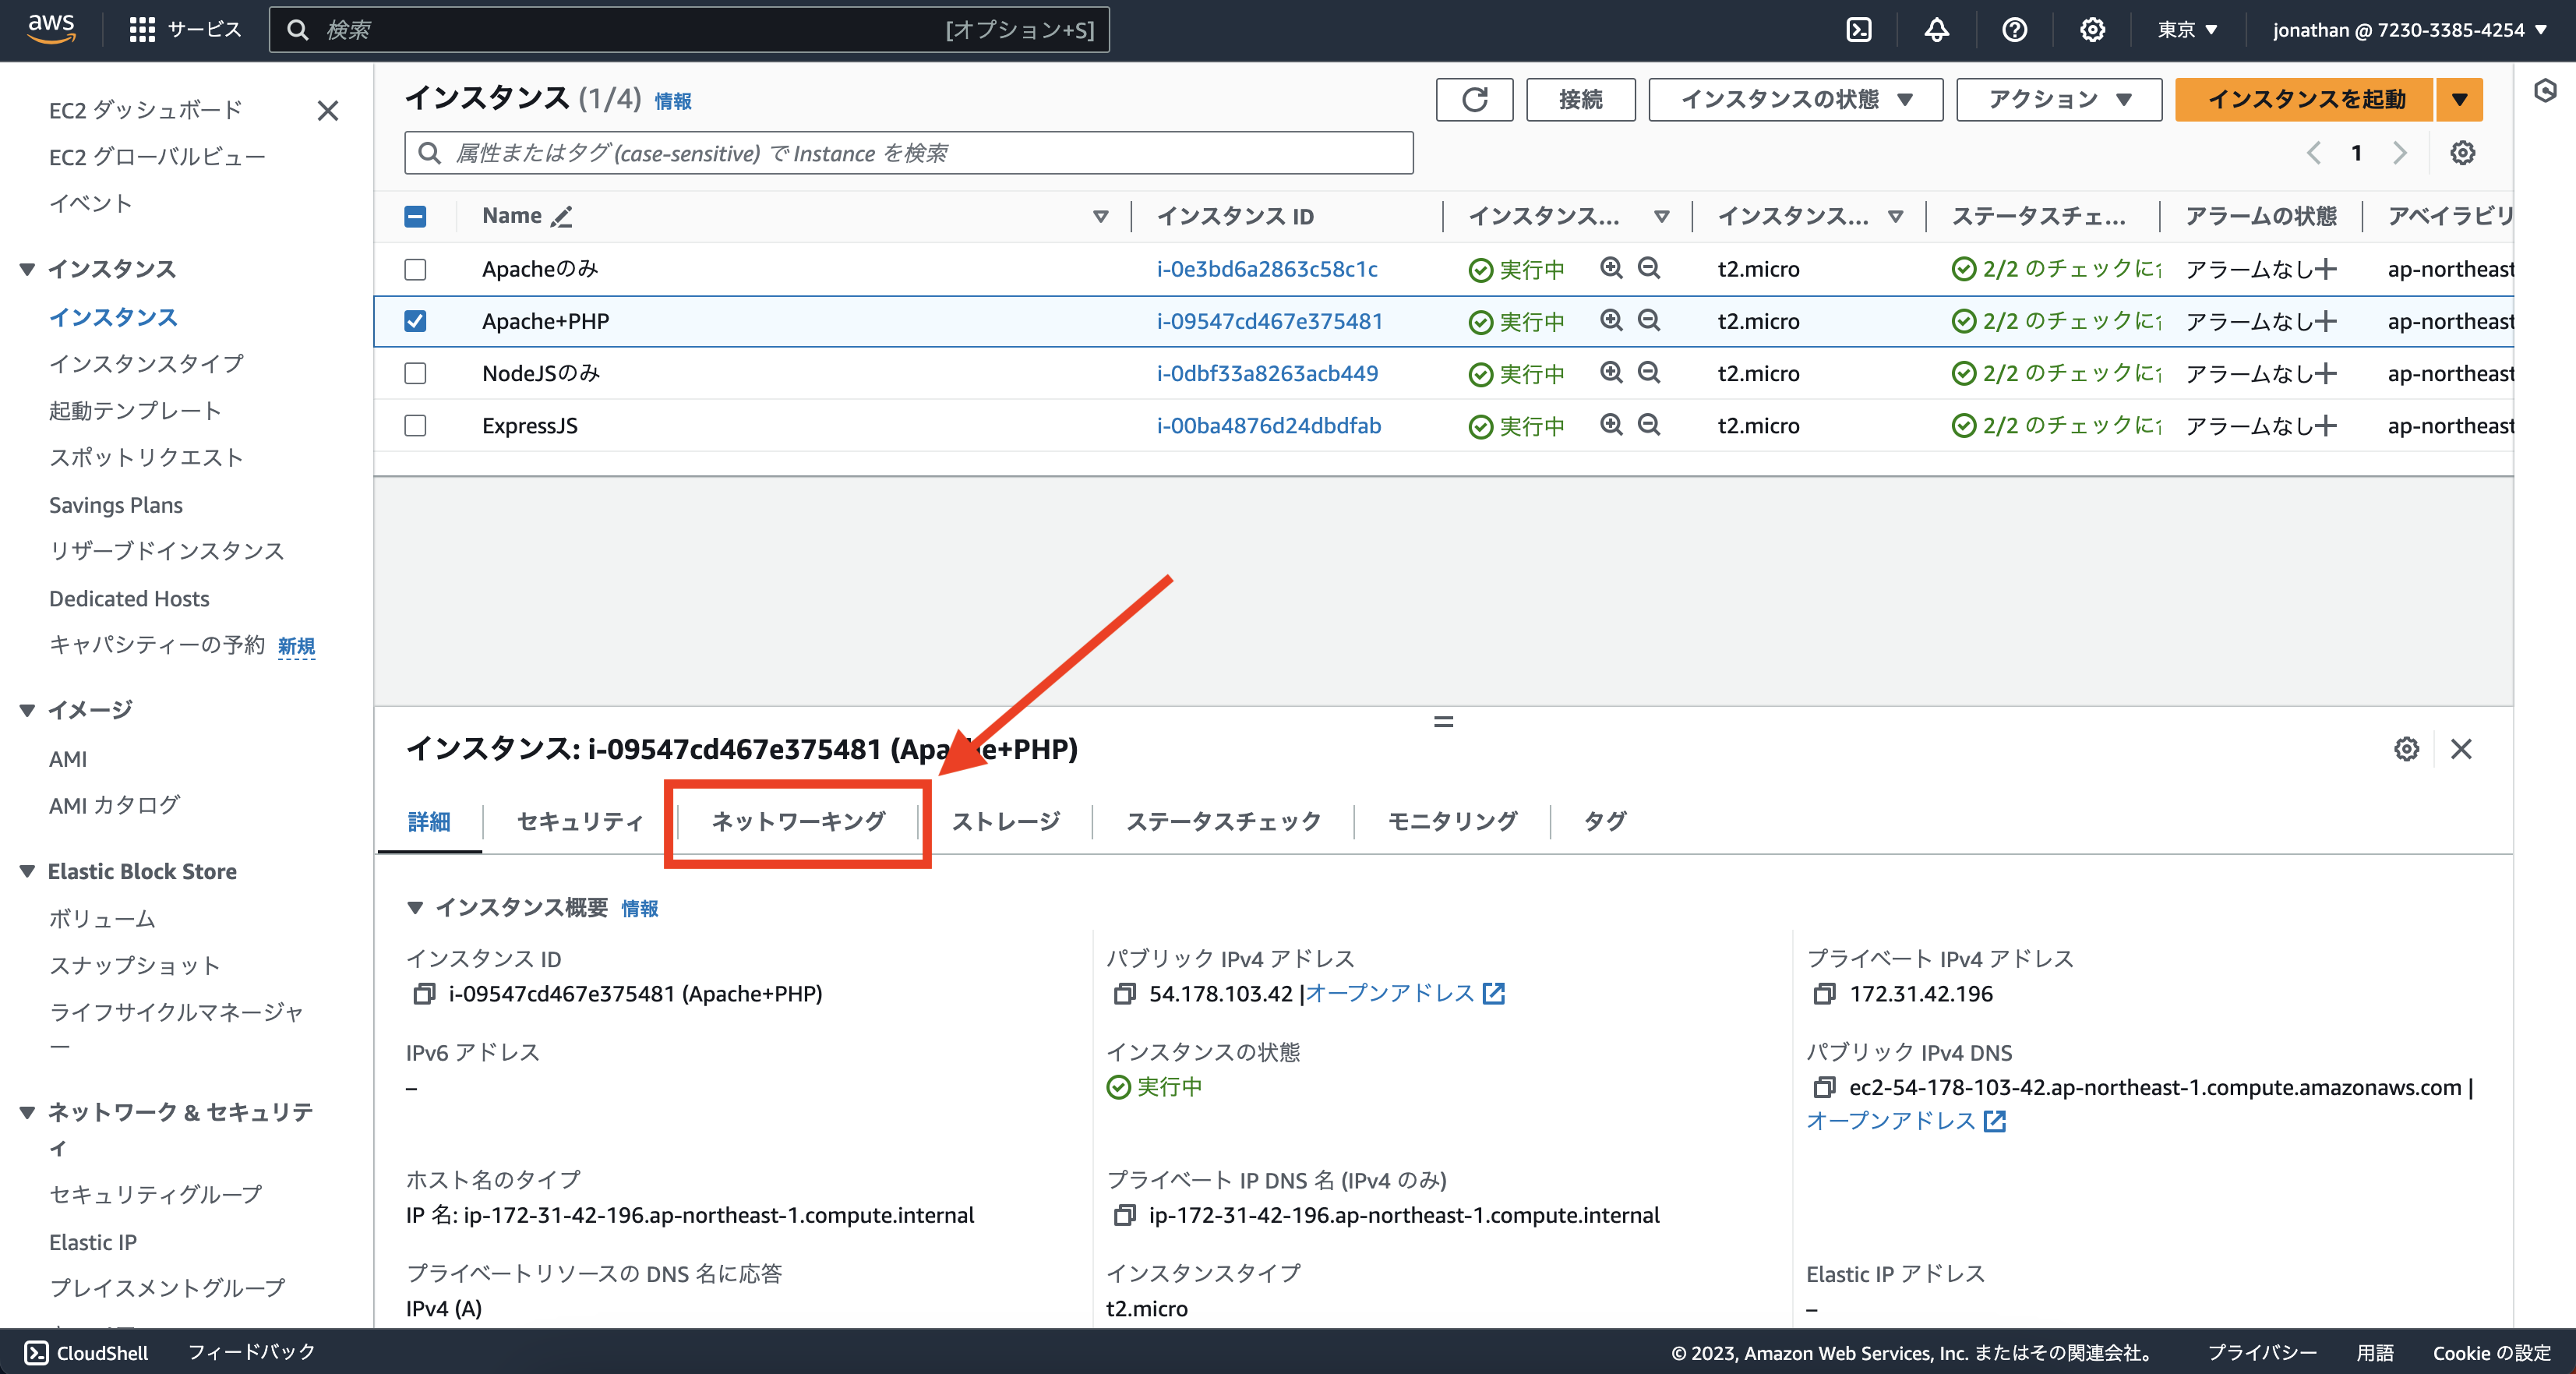Open column preferences gear above the instance table
This screenshot has width=2576, height=1374.
tap(2463, 152)
